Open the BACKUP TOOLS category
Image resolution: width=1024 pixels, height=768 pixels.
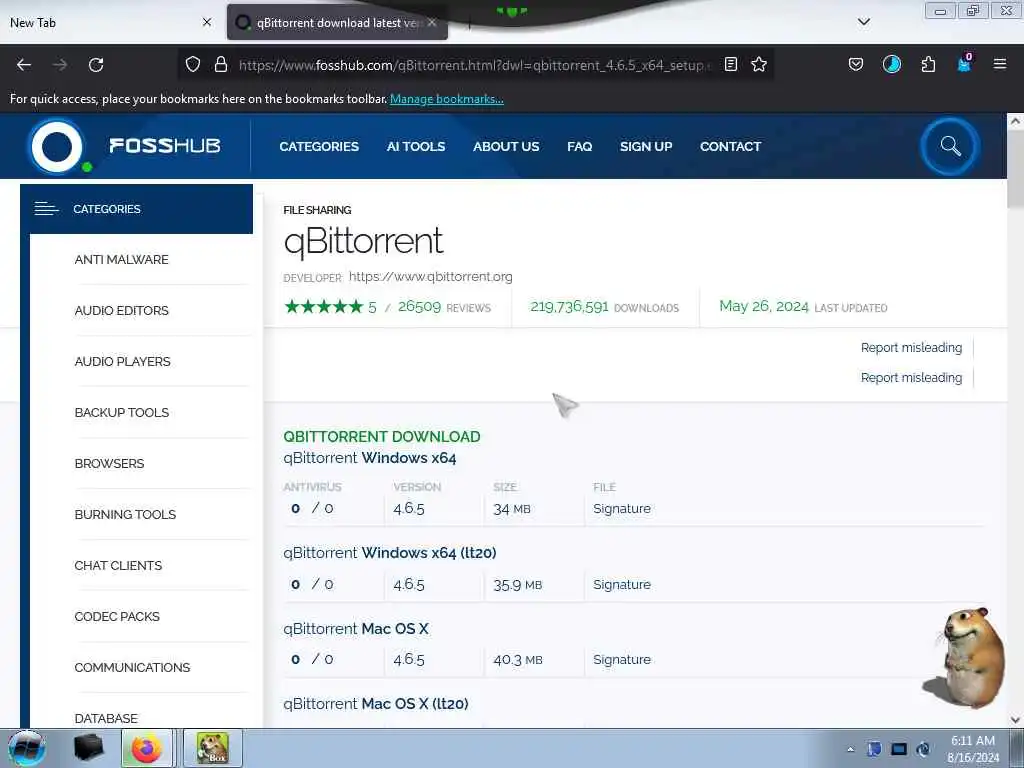pyautogui.click(x=121, y=413)
